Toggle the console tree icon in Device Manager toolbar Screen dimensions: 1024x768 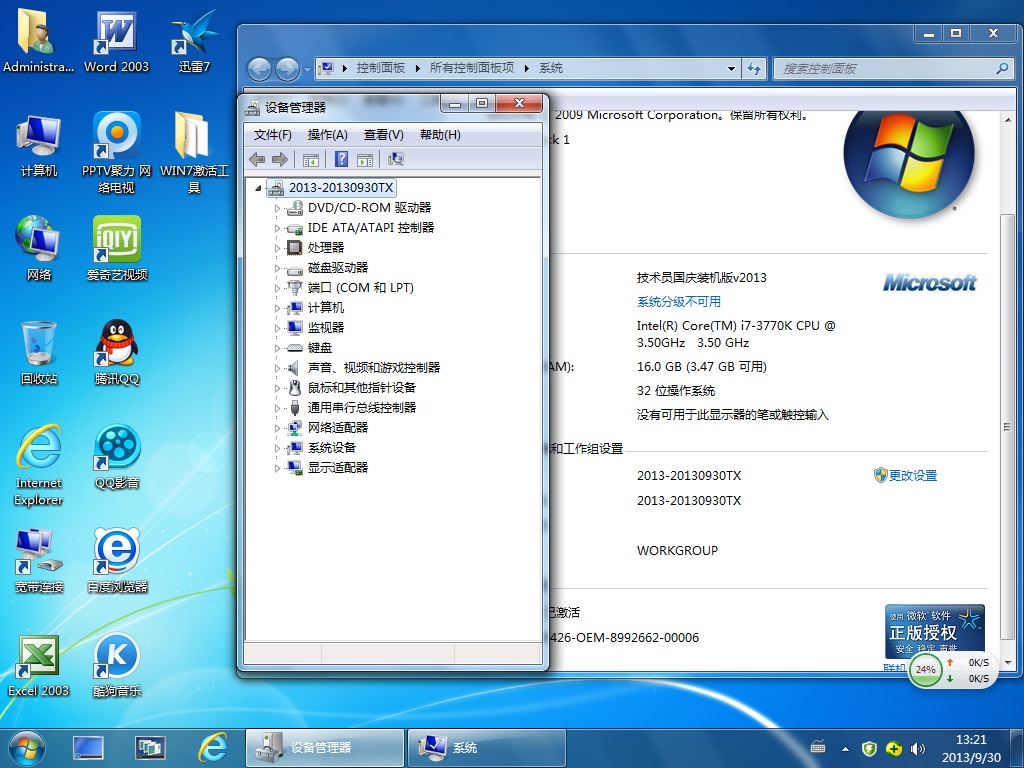[x=311, y=159]
